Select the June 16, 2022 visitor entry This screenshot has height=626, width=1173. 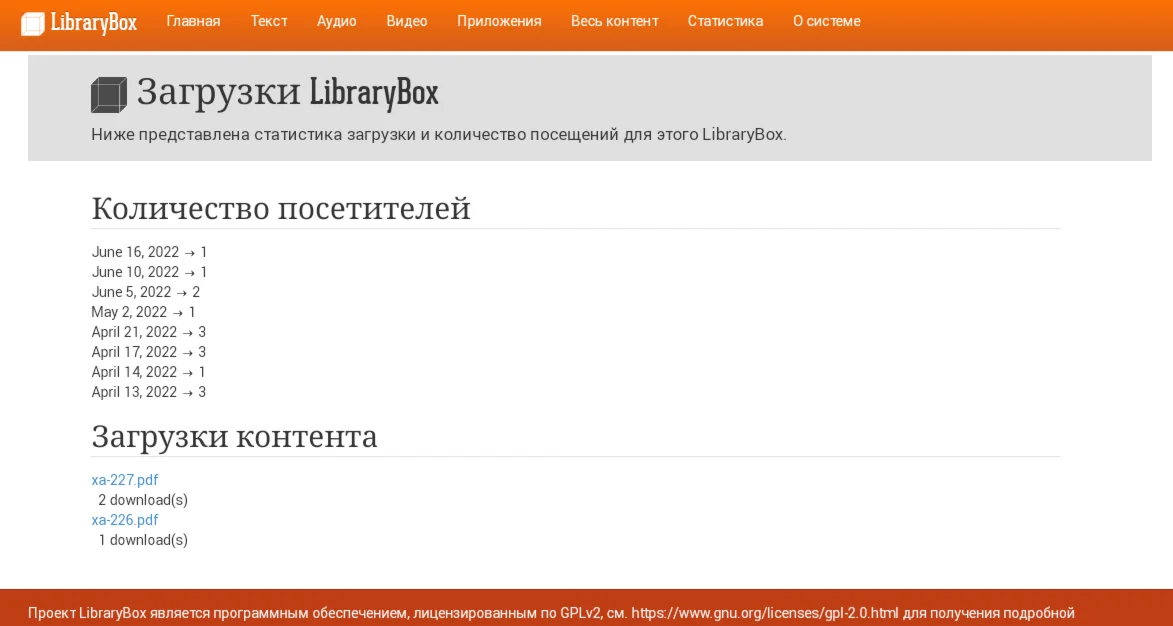[x=150, y=252]
